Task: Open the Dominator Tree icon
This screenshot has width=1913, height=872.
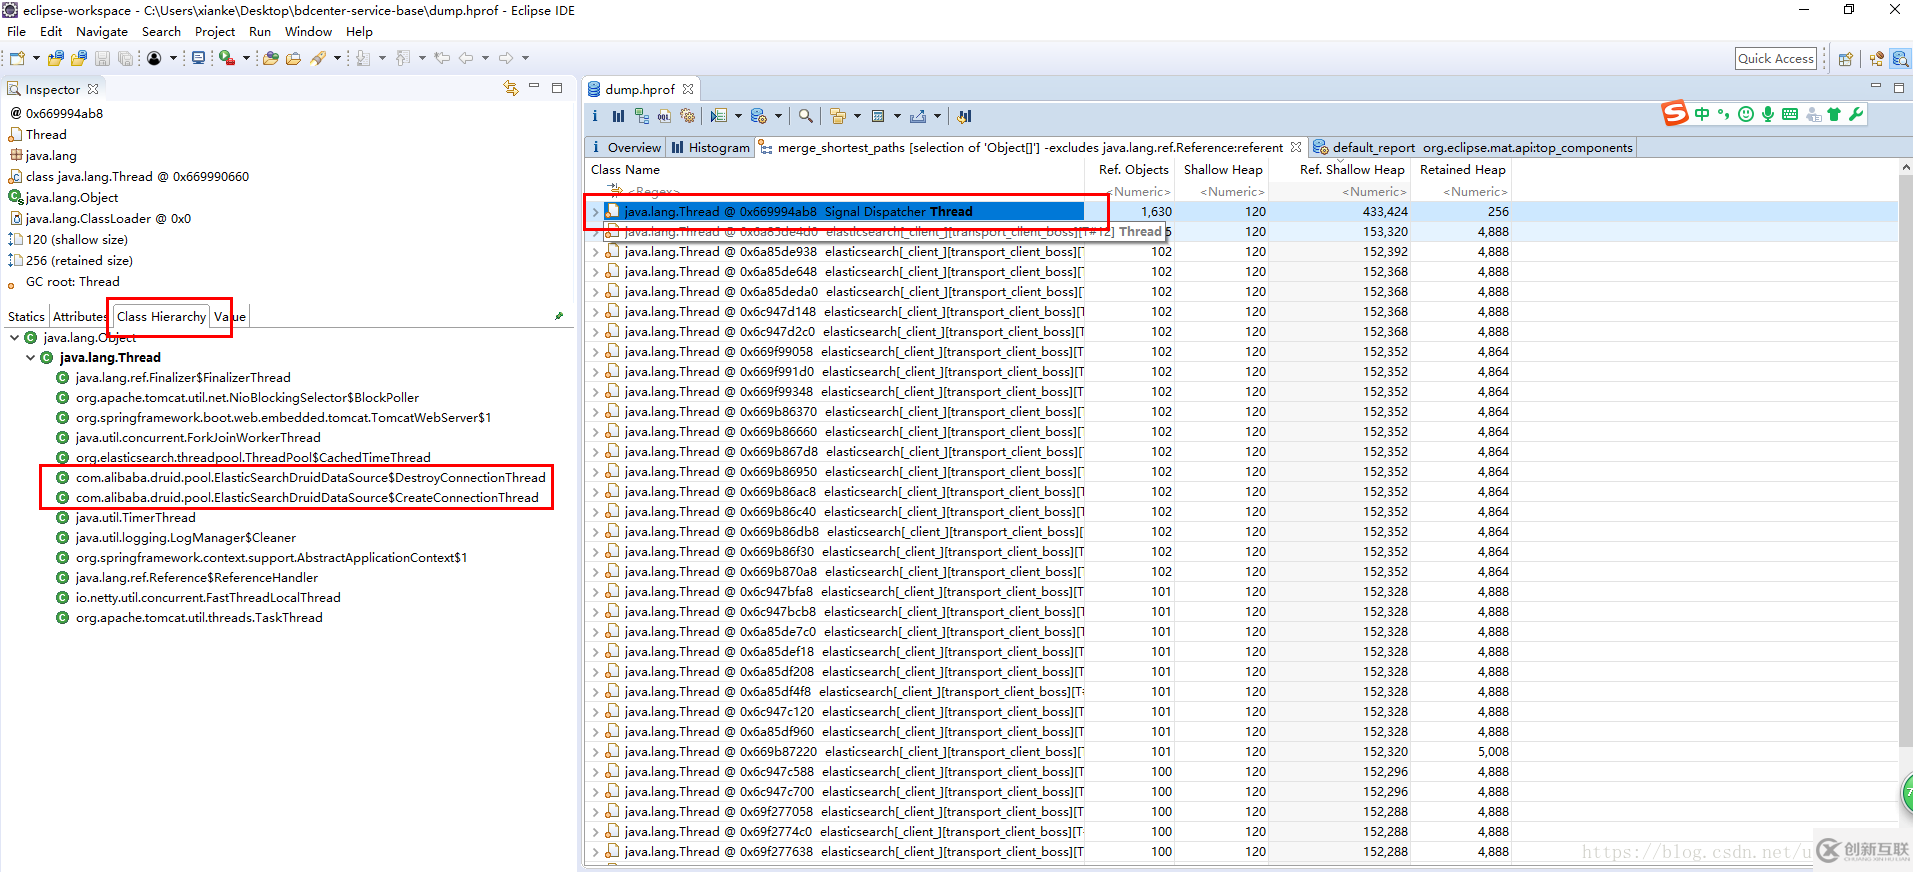Action: tap(642, 116)
